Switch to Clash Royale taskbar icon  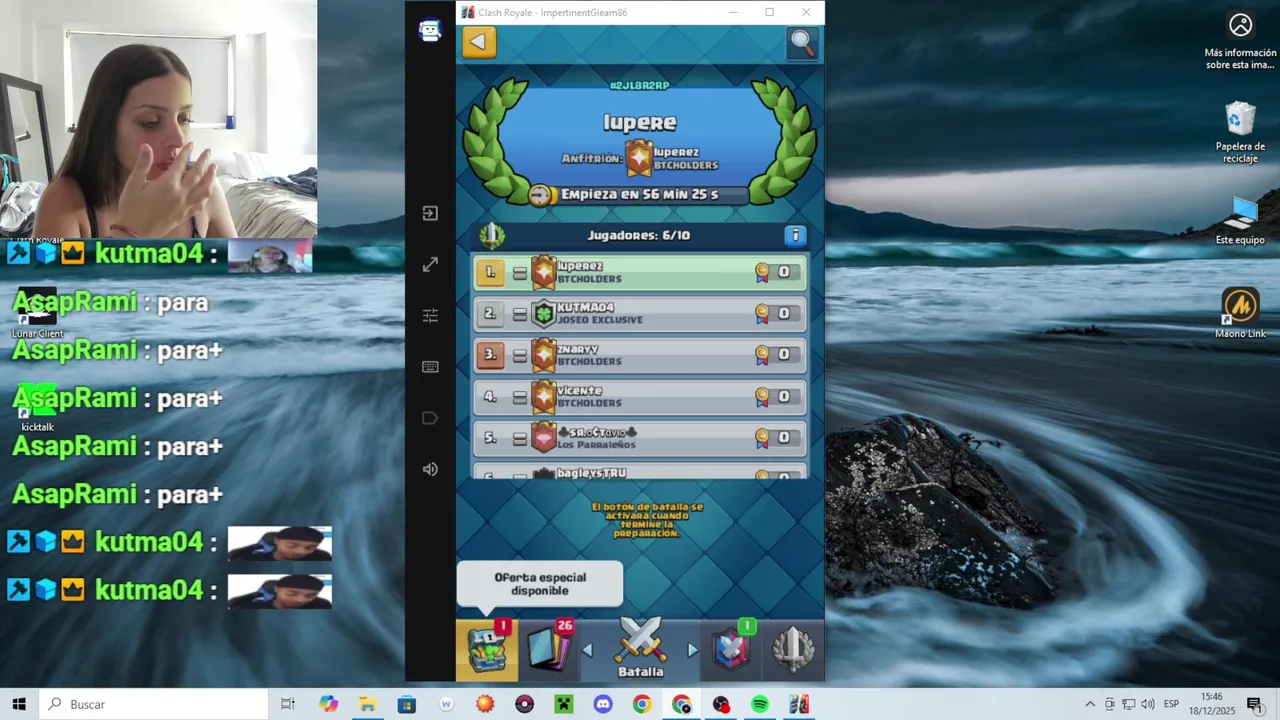coord(799,704)
